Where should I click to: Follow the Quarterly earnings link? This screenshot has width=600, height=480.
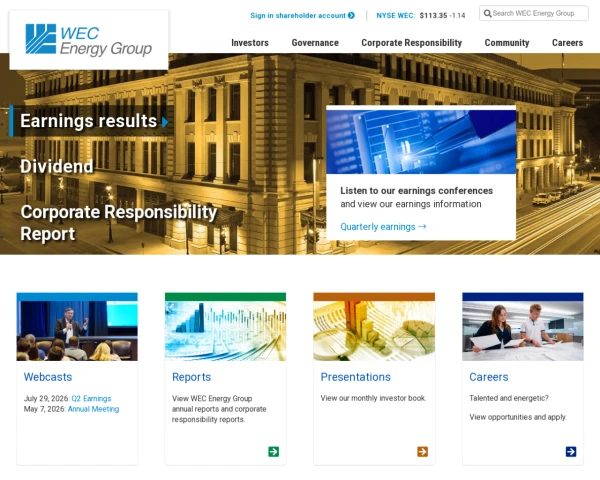(383, 227)
